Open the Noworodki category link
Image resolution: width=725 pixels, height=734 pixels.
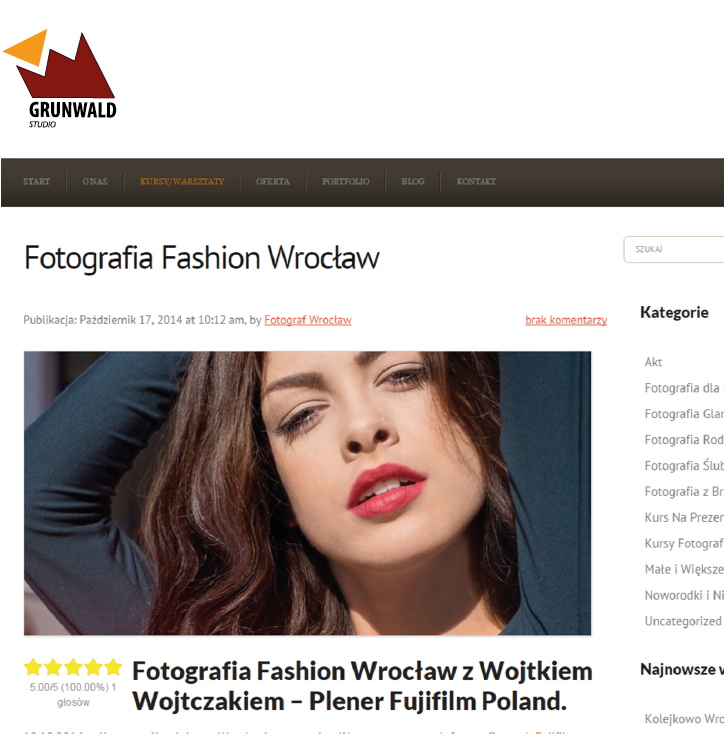[x=684, y=595]
